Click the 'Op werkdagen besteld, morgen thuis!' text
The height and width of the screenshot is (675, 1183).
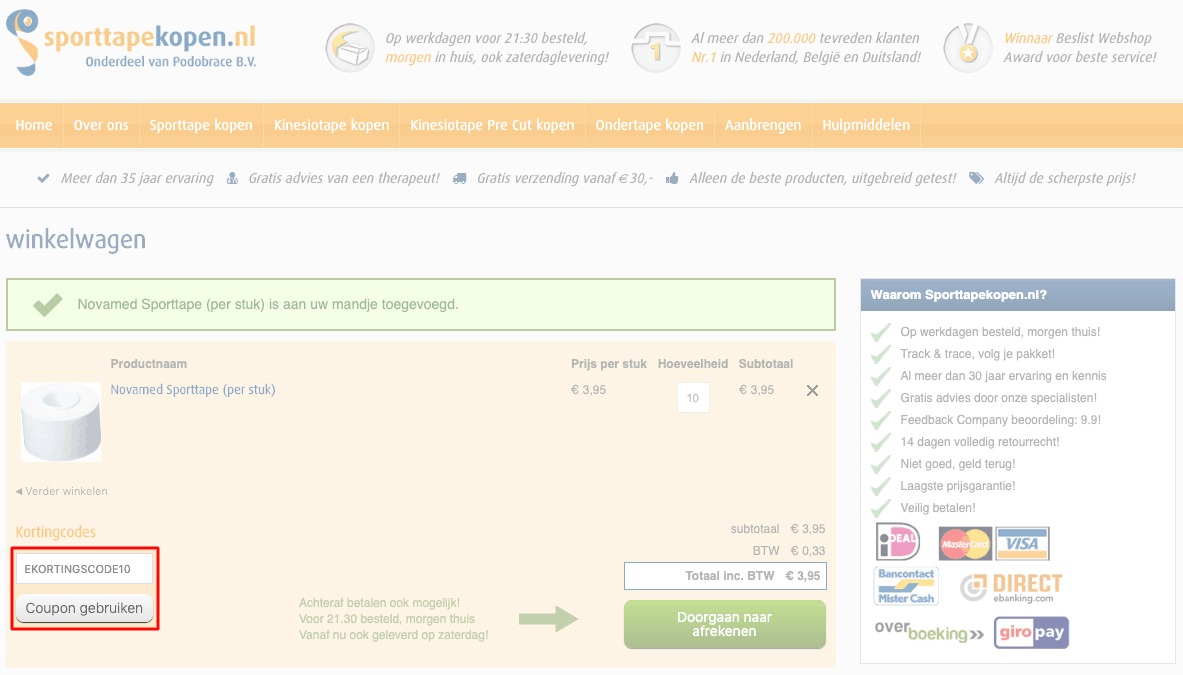coord(1000,332)
